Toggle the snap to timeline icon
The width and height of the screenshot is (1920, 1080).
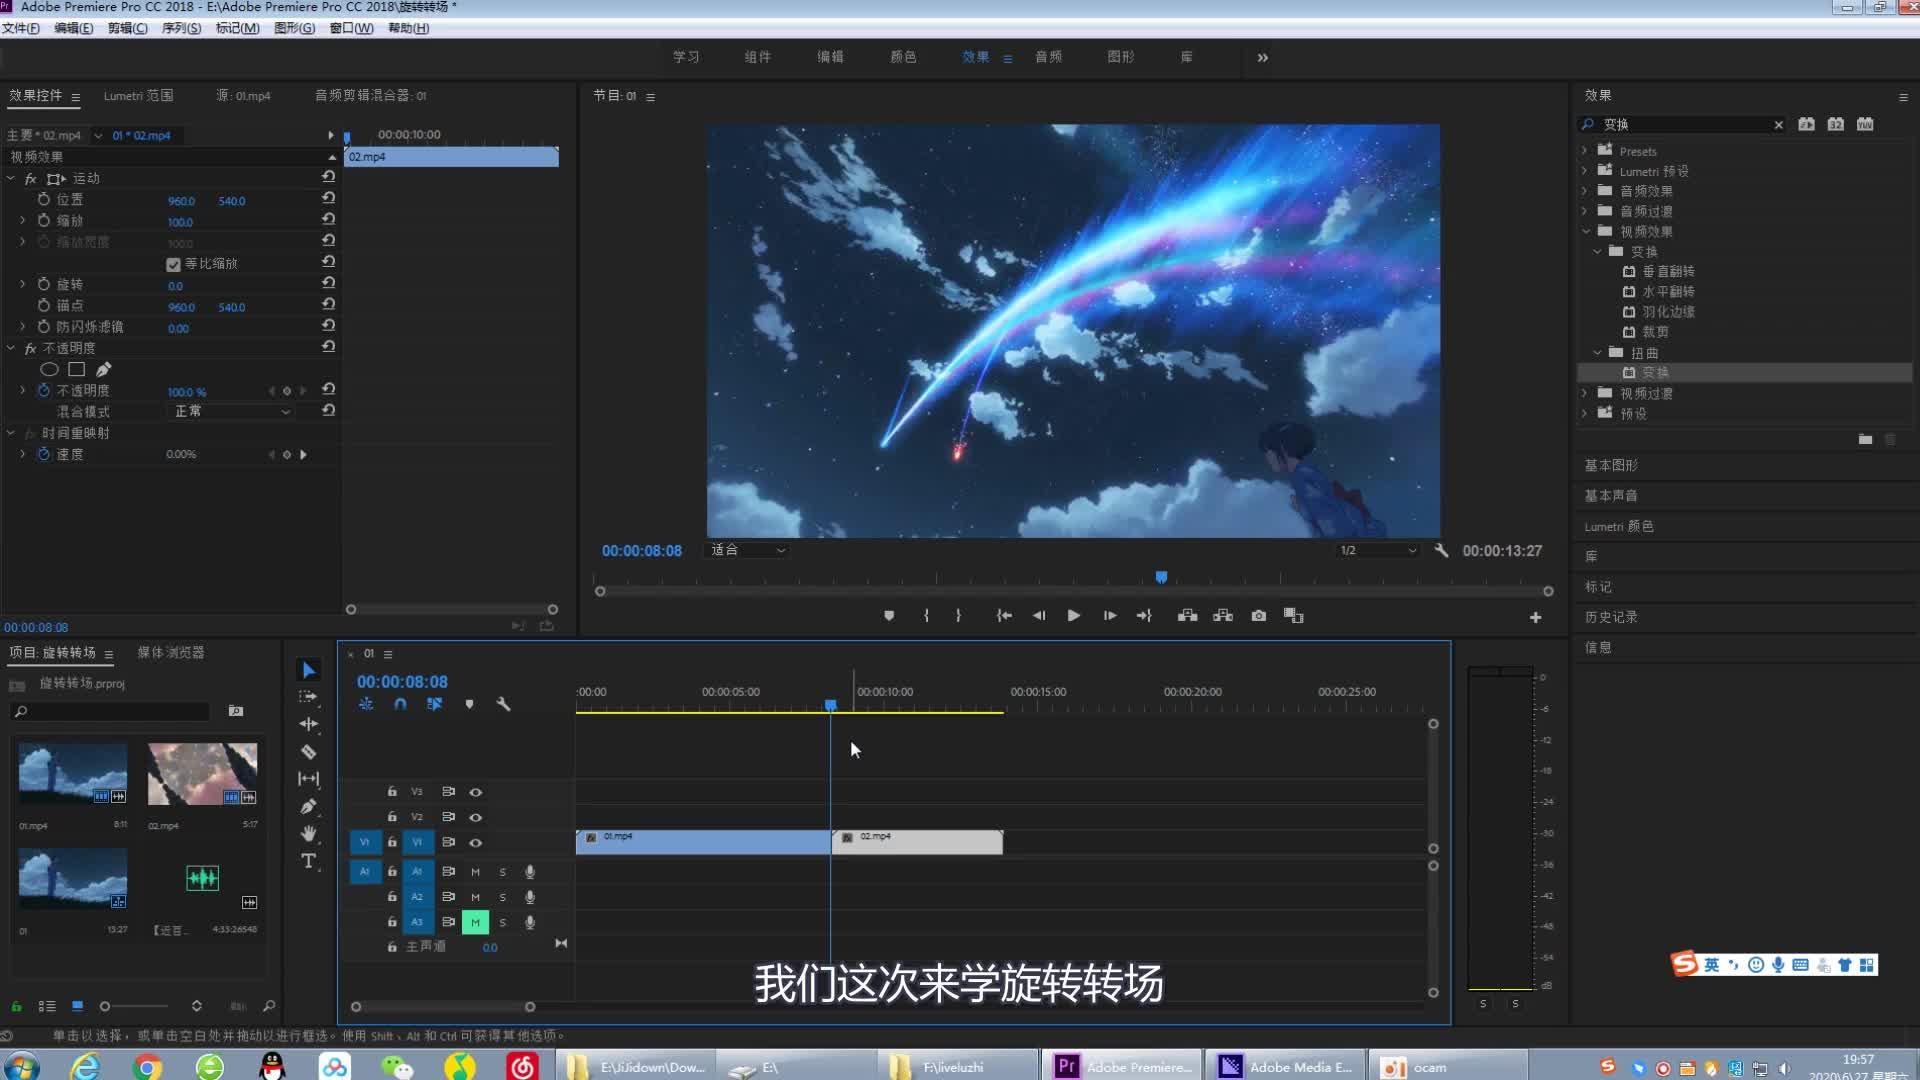point(400,704)
